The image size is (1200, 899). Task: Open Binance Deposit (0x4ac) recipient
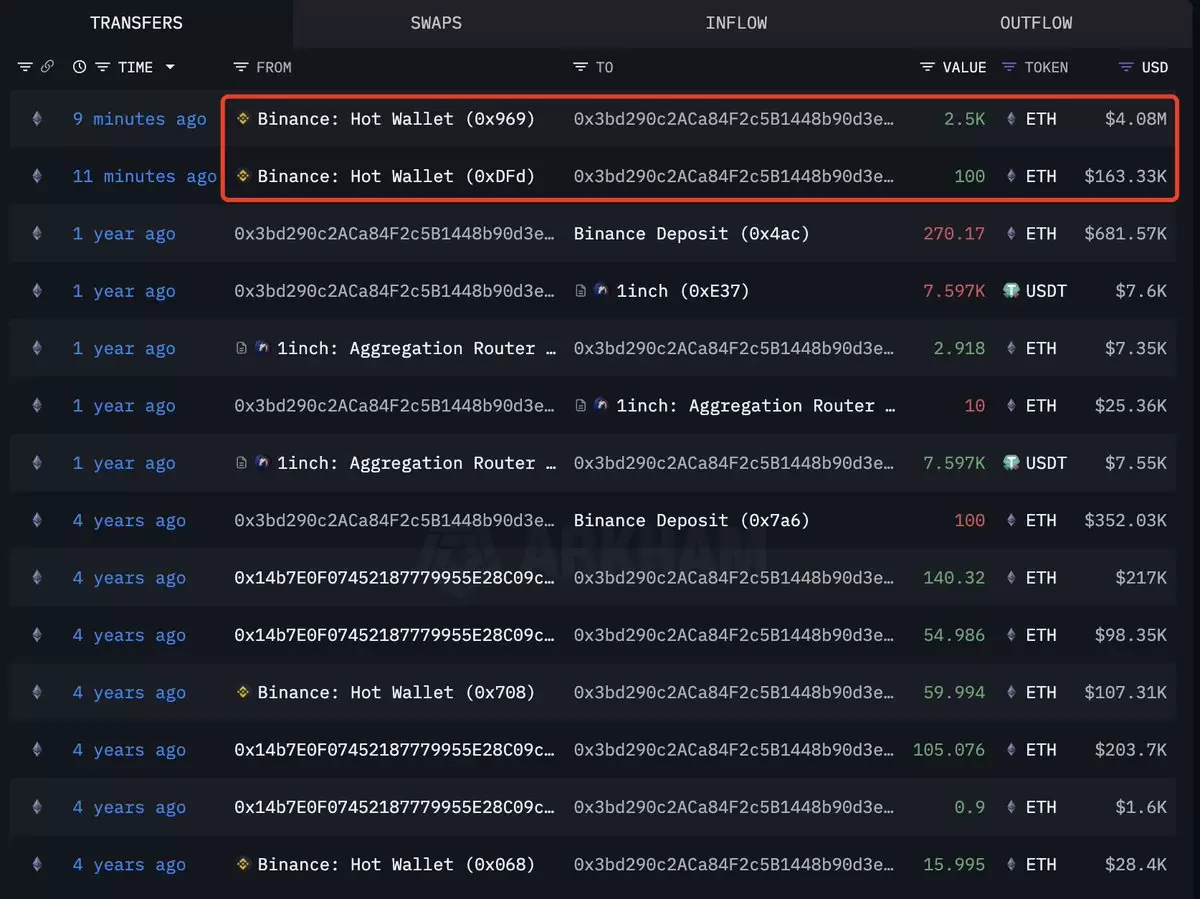click(692, 233)
